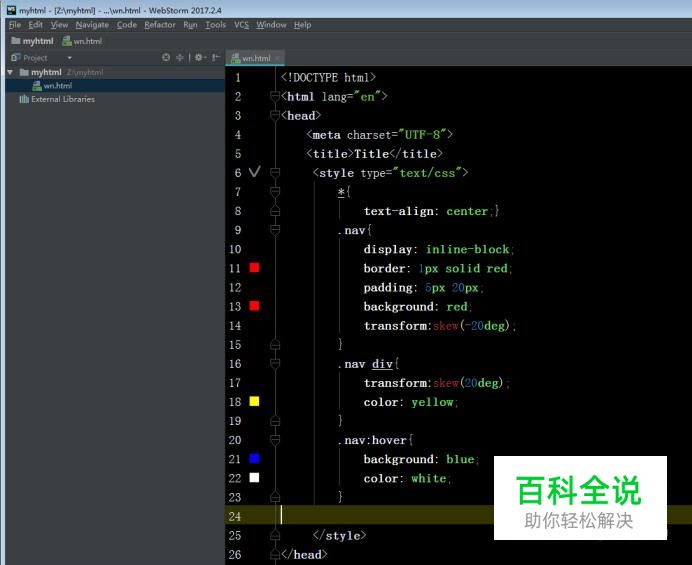This screenshot has width=692, height=565.
Task: Click 'UTF-8' charset value
Action: 422,135
